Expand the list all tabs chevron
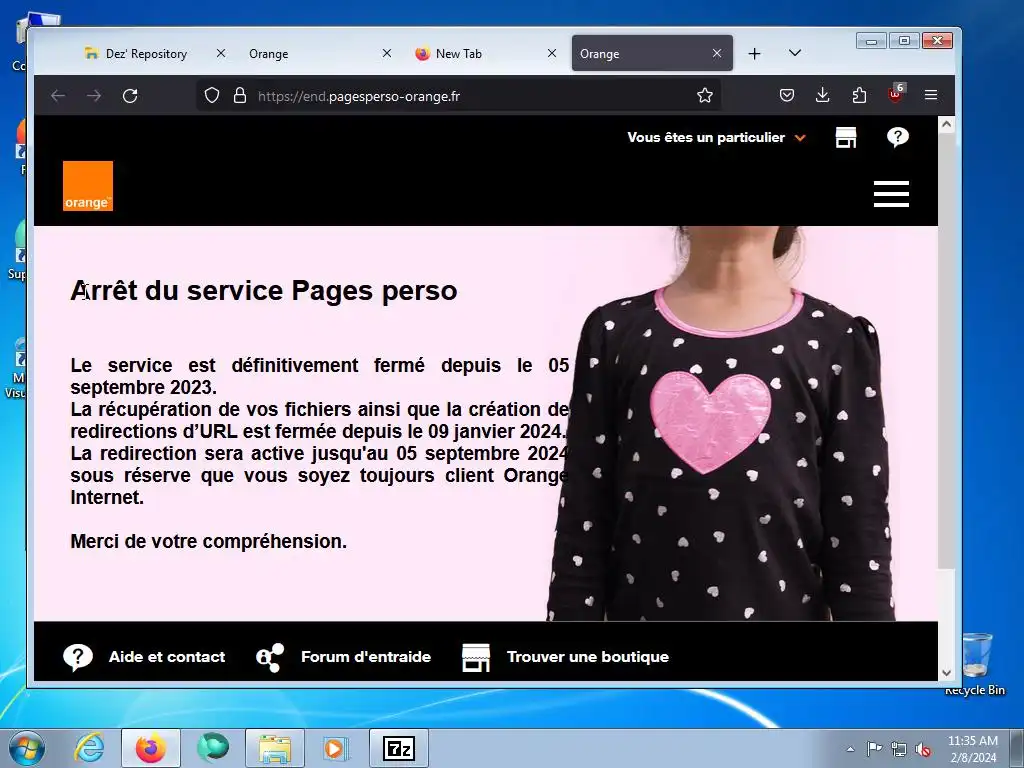The image size is (1024, 768). (x=795, y=54)
